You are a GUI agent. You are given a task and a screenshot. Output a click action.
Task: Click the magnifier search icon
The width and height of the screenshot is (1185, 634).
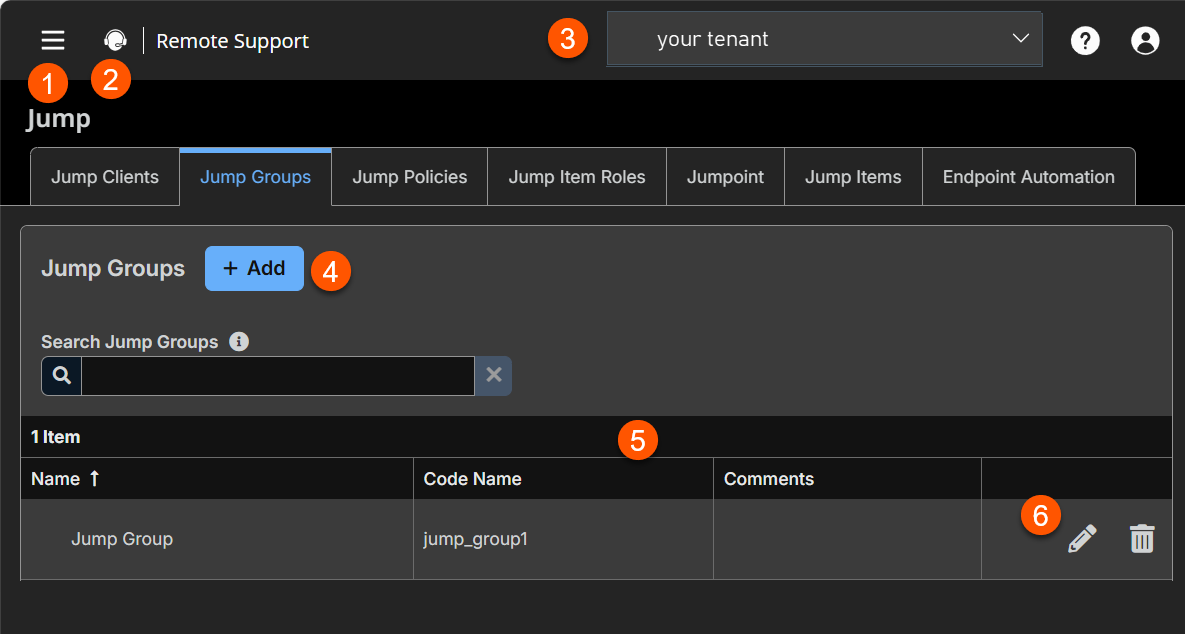(62, 376)
